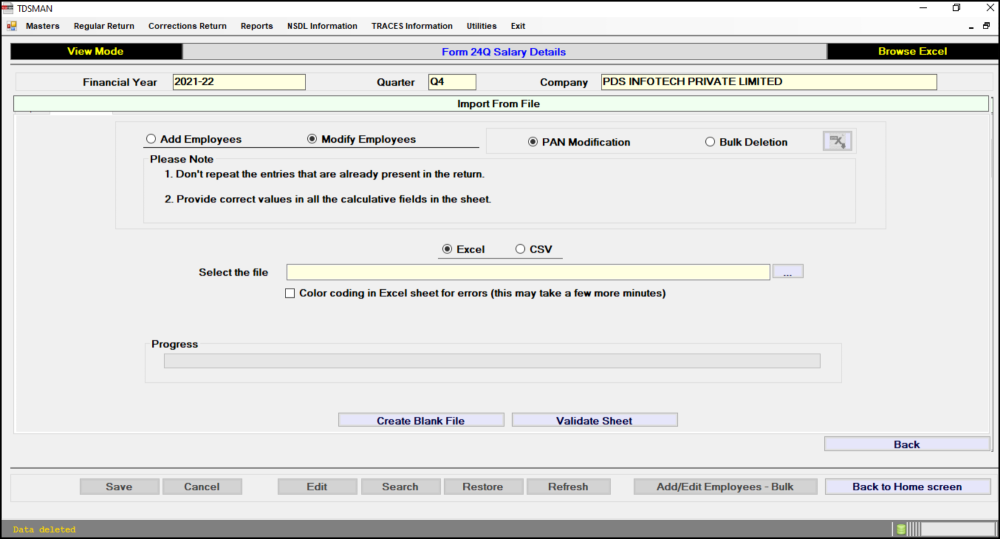Image resolution: width=1000 pixels, height=539 pixels.
Task: Click the 'Please Note' heading
Action: [182, 159]
